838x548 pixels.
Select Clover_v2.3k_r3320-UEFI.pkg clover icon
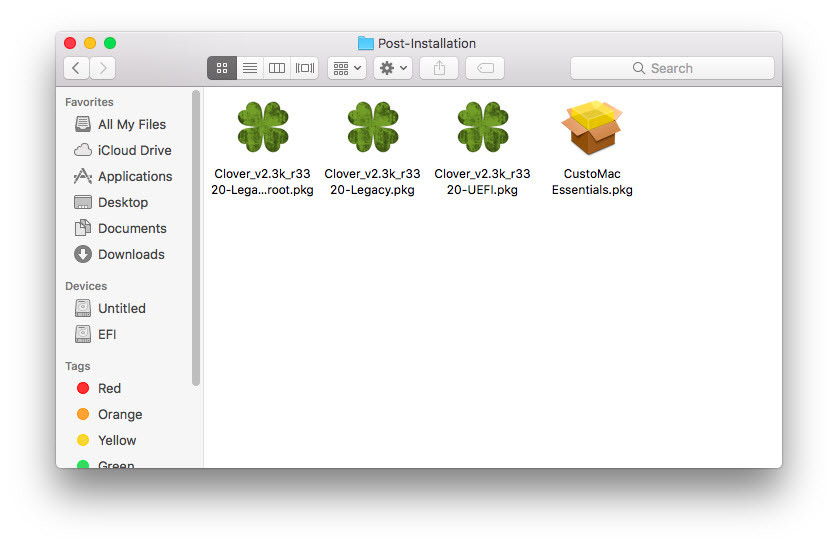pos(483,127)
